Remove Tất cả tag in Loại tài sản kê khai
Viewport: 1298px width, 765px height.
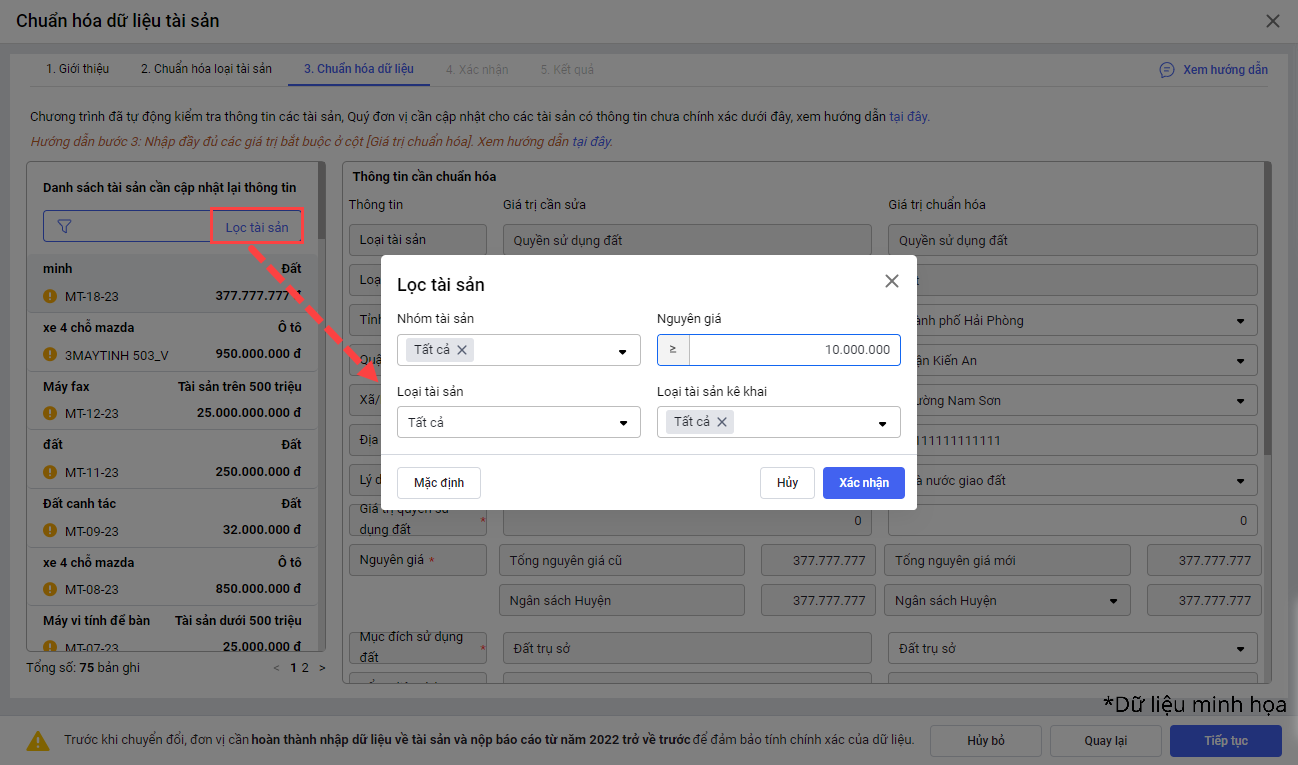(721, 422)
